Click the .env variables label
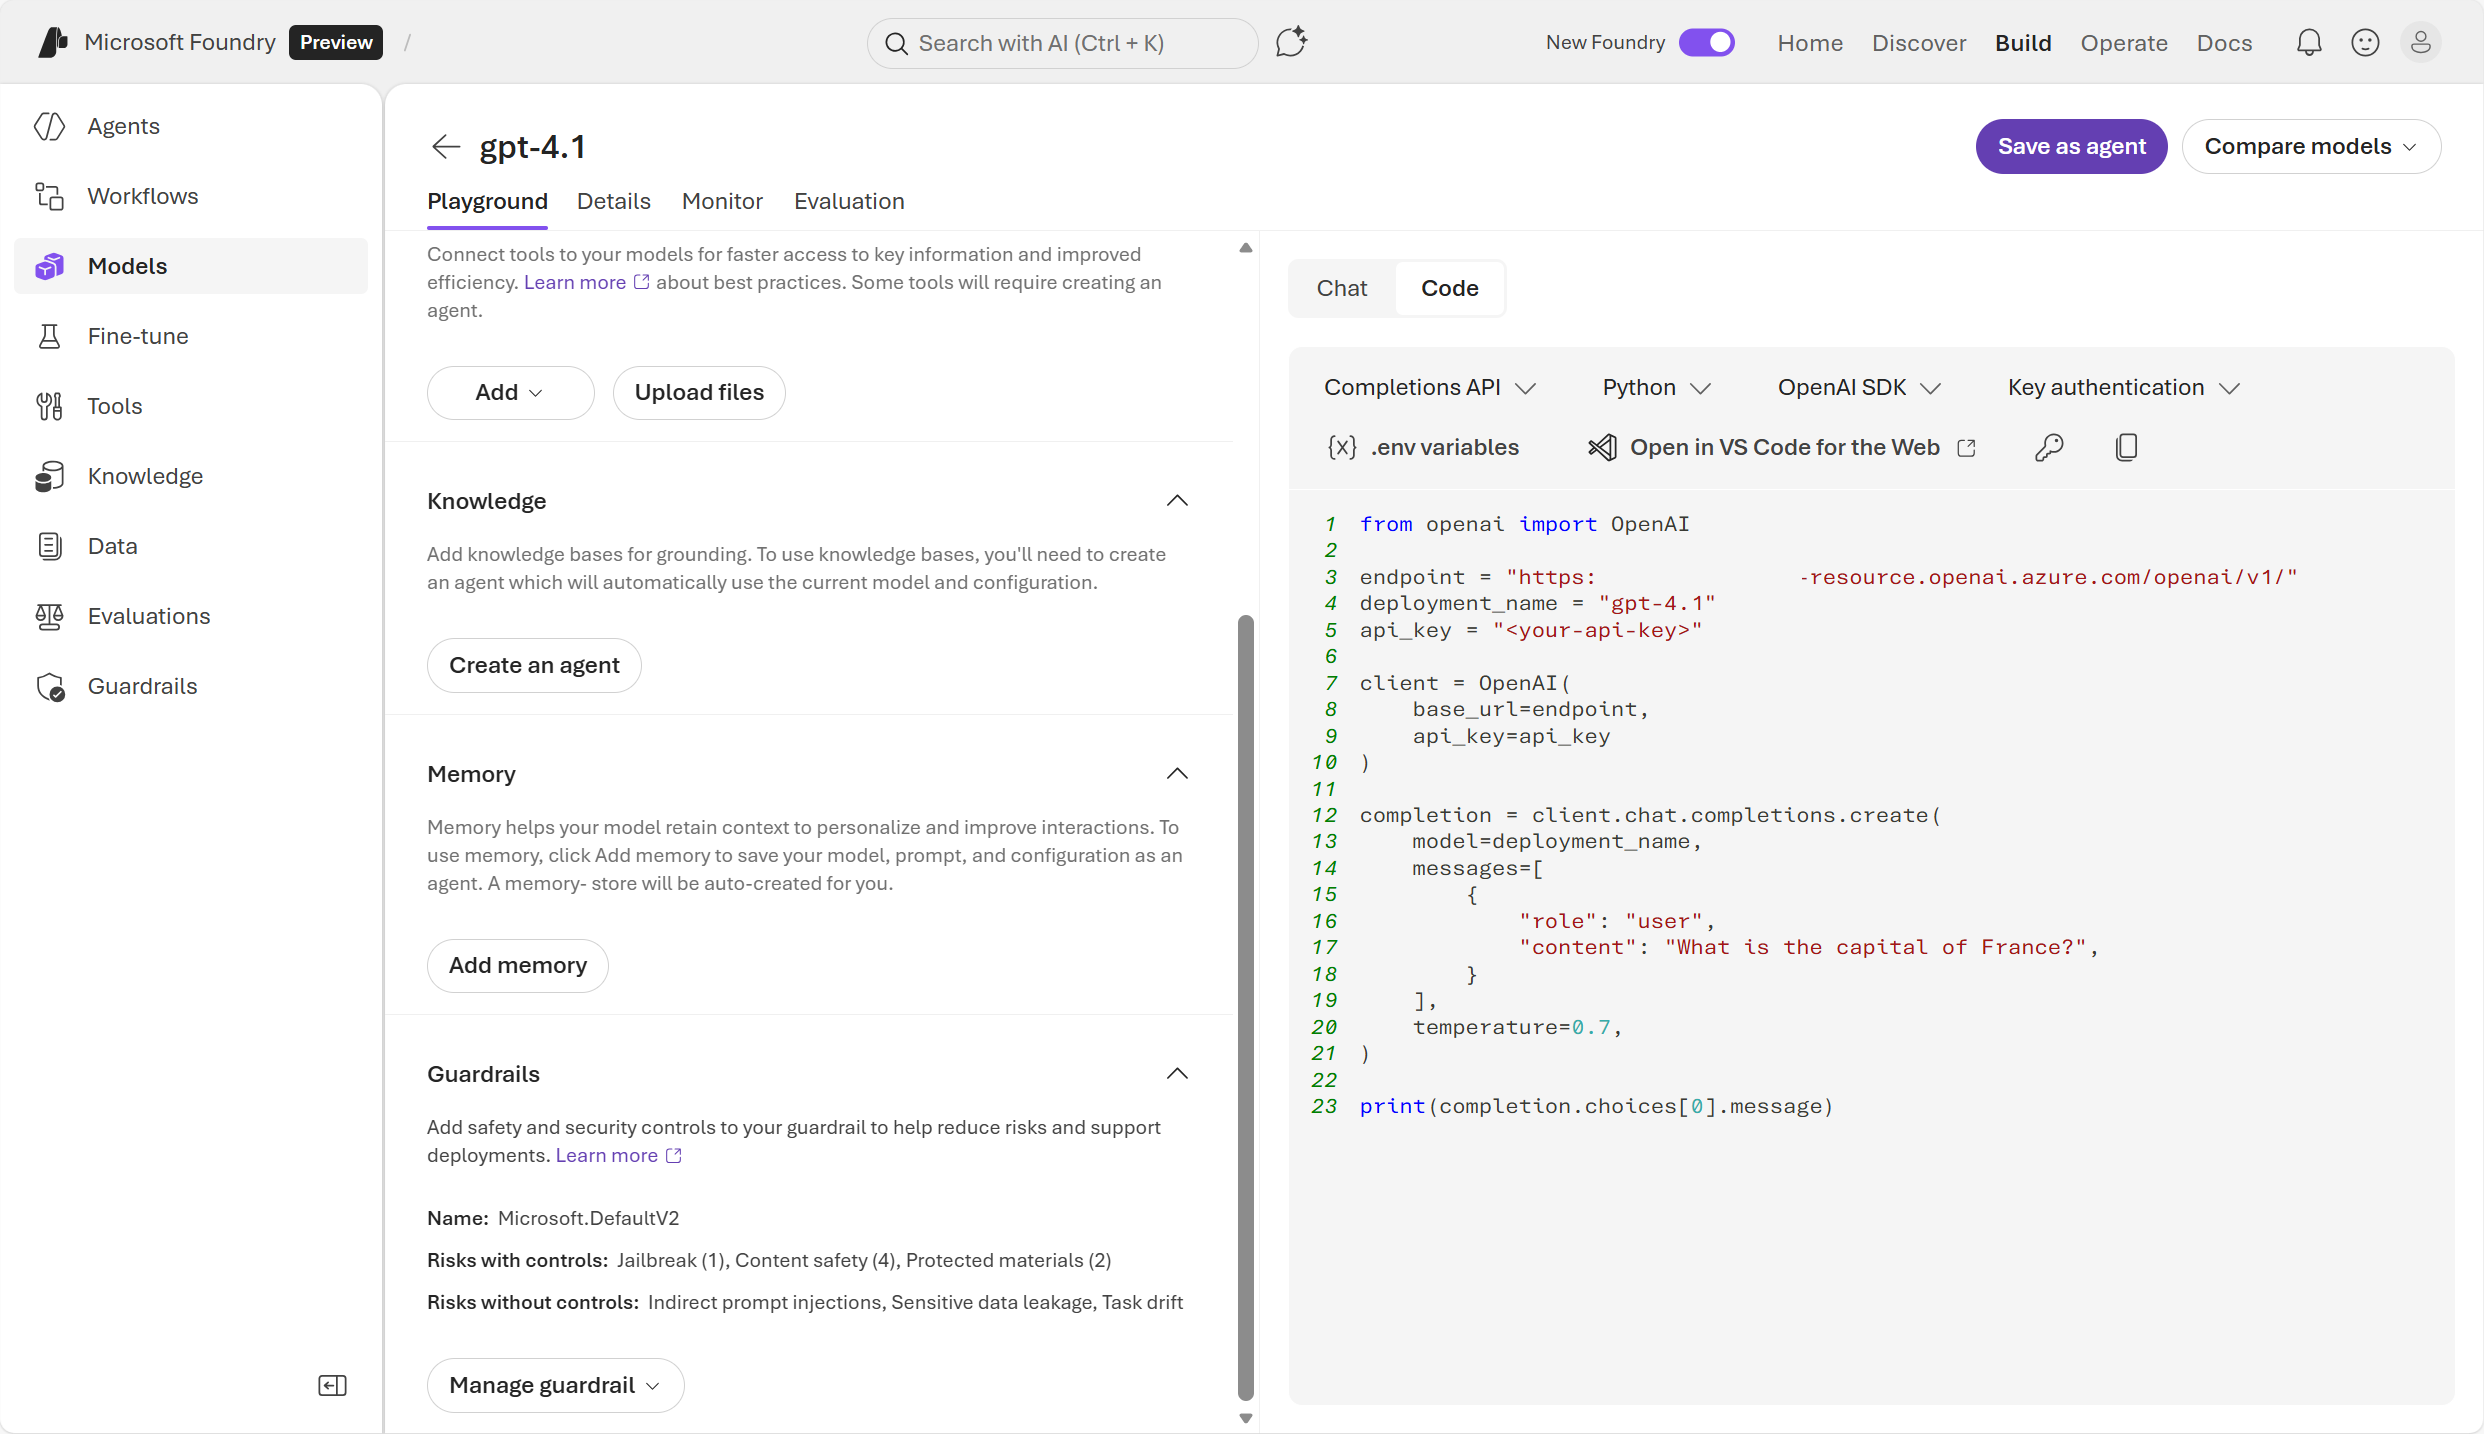 1444,447
